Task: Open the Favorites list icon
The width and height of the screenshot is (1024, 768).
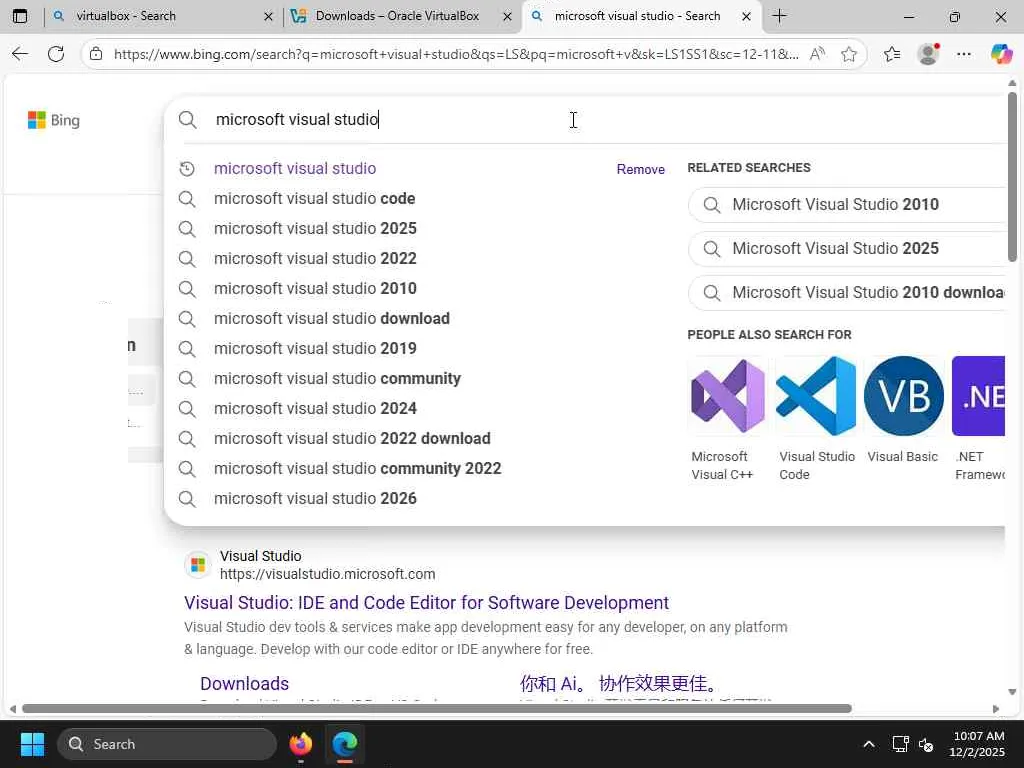Action: tap(892, 54)
